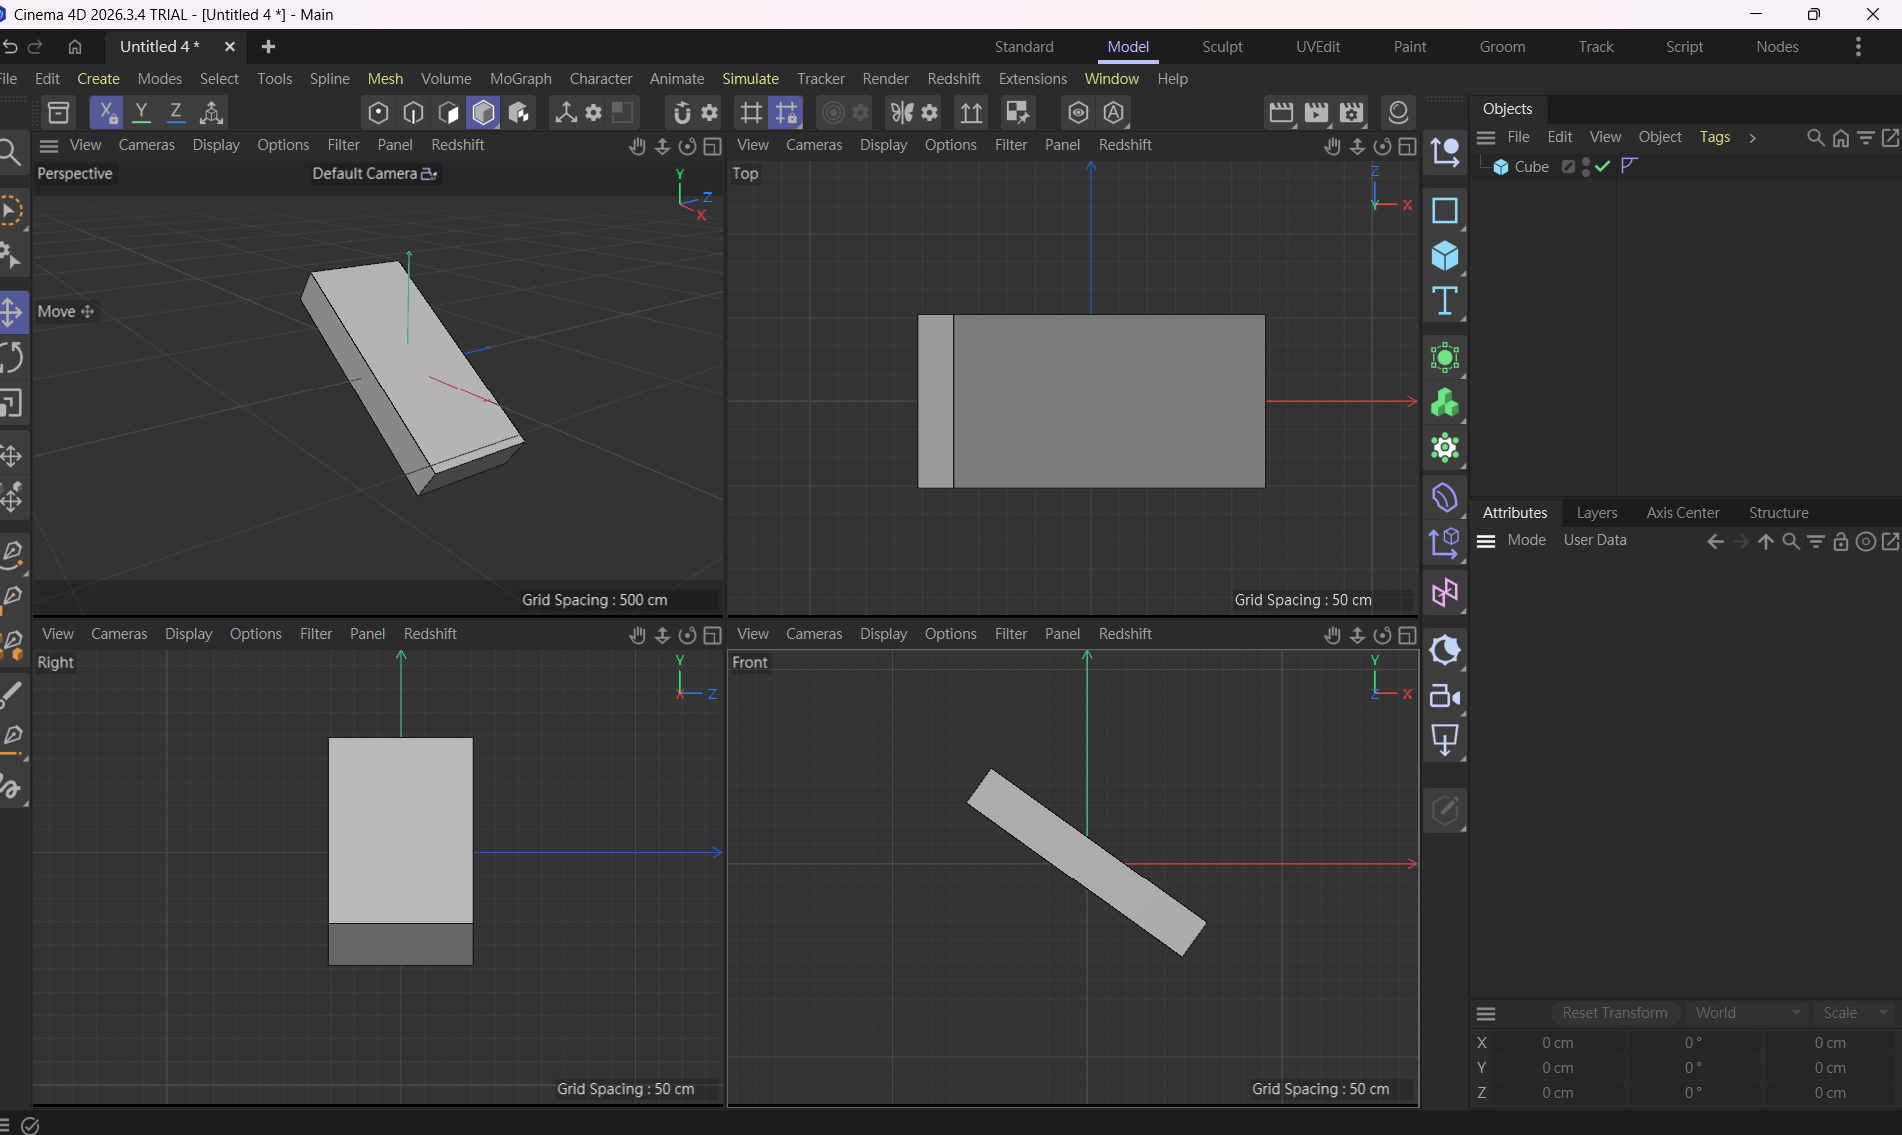
Task: Select Polygons mode icon
Action: click(448, 113)
